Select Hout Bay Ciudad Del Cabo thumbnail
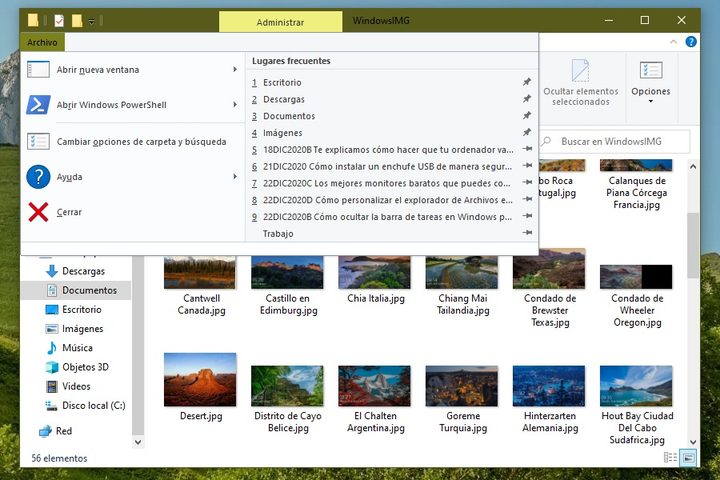The width and height of the screenshot is (720, 480). (636, 386)
